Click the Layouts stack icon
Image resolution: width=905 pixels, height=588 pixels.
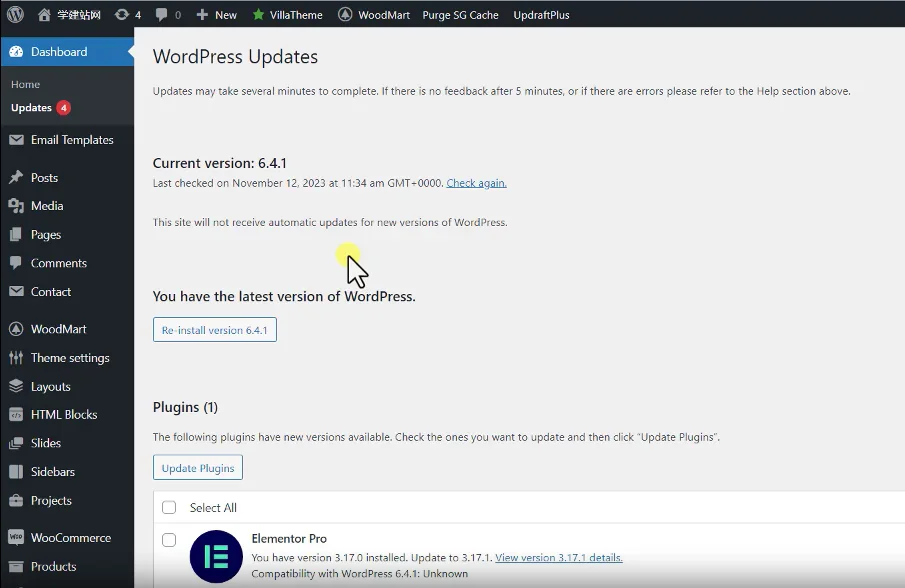16,386
